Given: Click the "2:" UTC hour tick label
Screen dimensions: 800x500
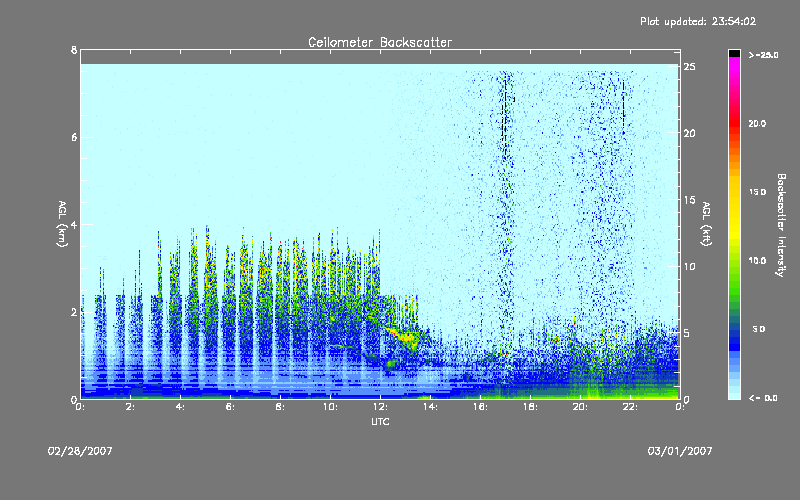Looking at the screenshot, I should (131, 407).
